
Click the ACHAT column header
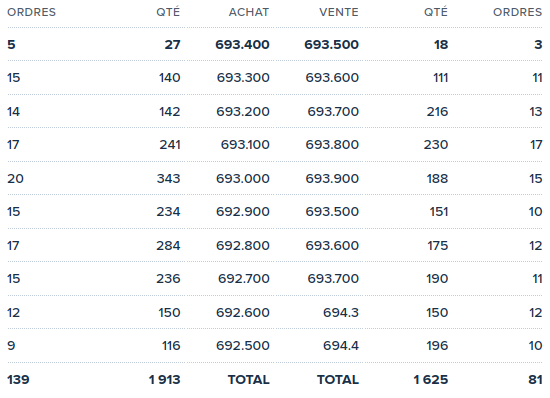coord(249,12)
